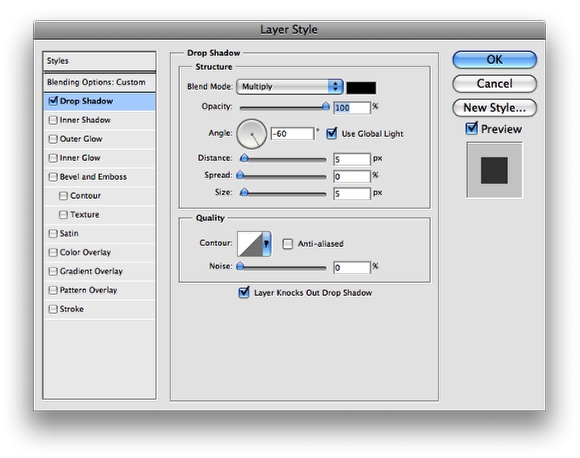Click the Contour curve thumbnail
This screenshot has width=580, height=458.
point(250,244)
